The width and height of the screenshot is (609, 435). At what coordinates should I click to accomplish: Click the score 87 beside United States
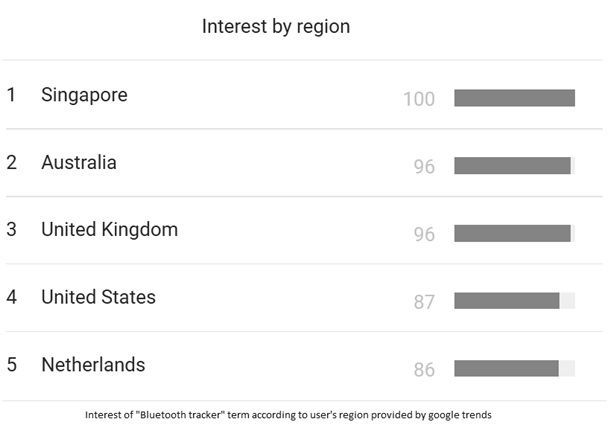[424, 302]
